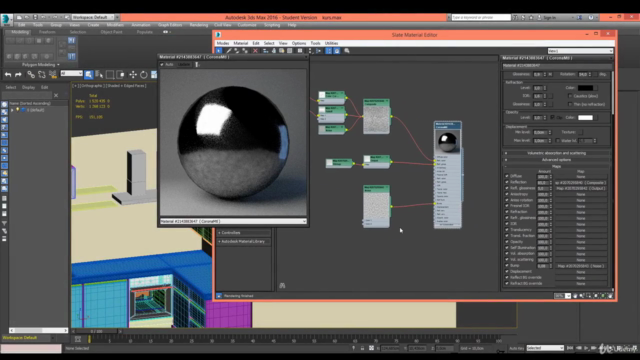This screenshot has height=360, width=640.
Task: Toggle the Translucency map checkbox
Action: (x=507, y=230)
